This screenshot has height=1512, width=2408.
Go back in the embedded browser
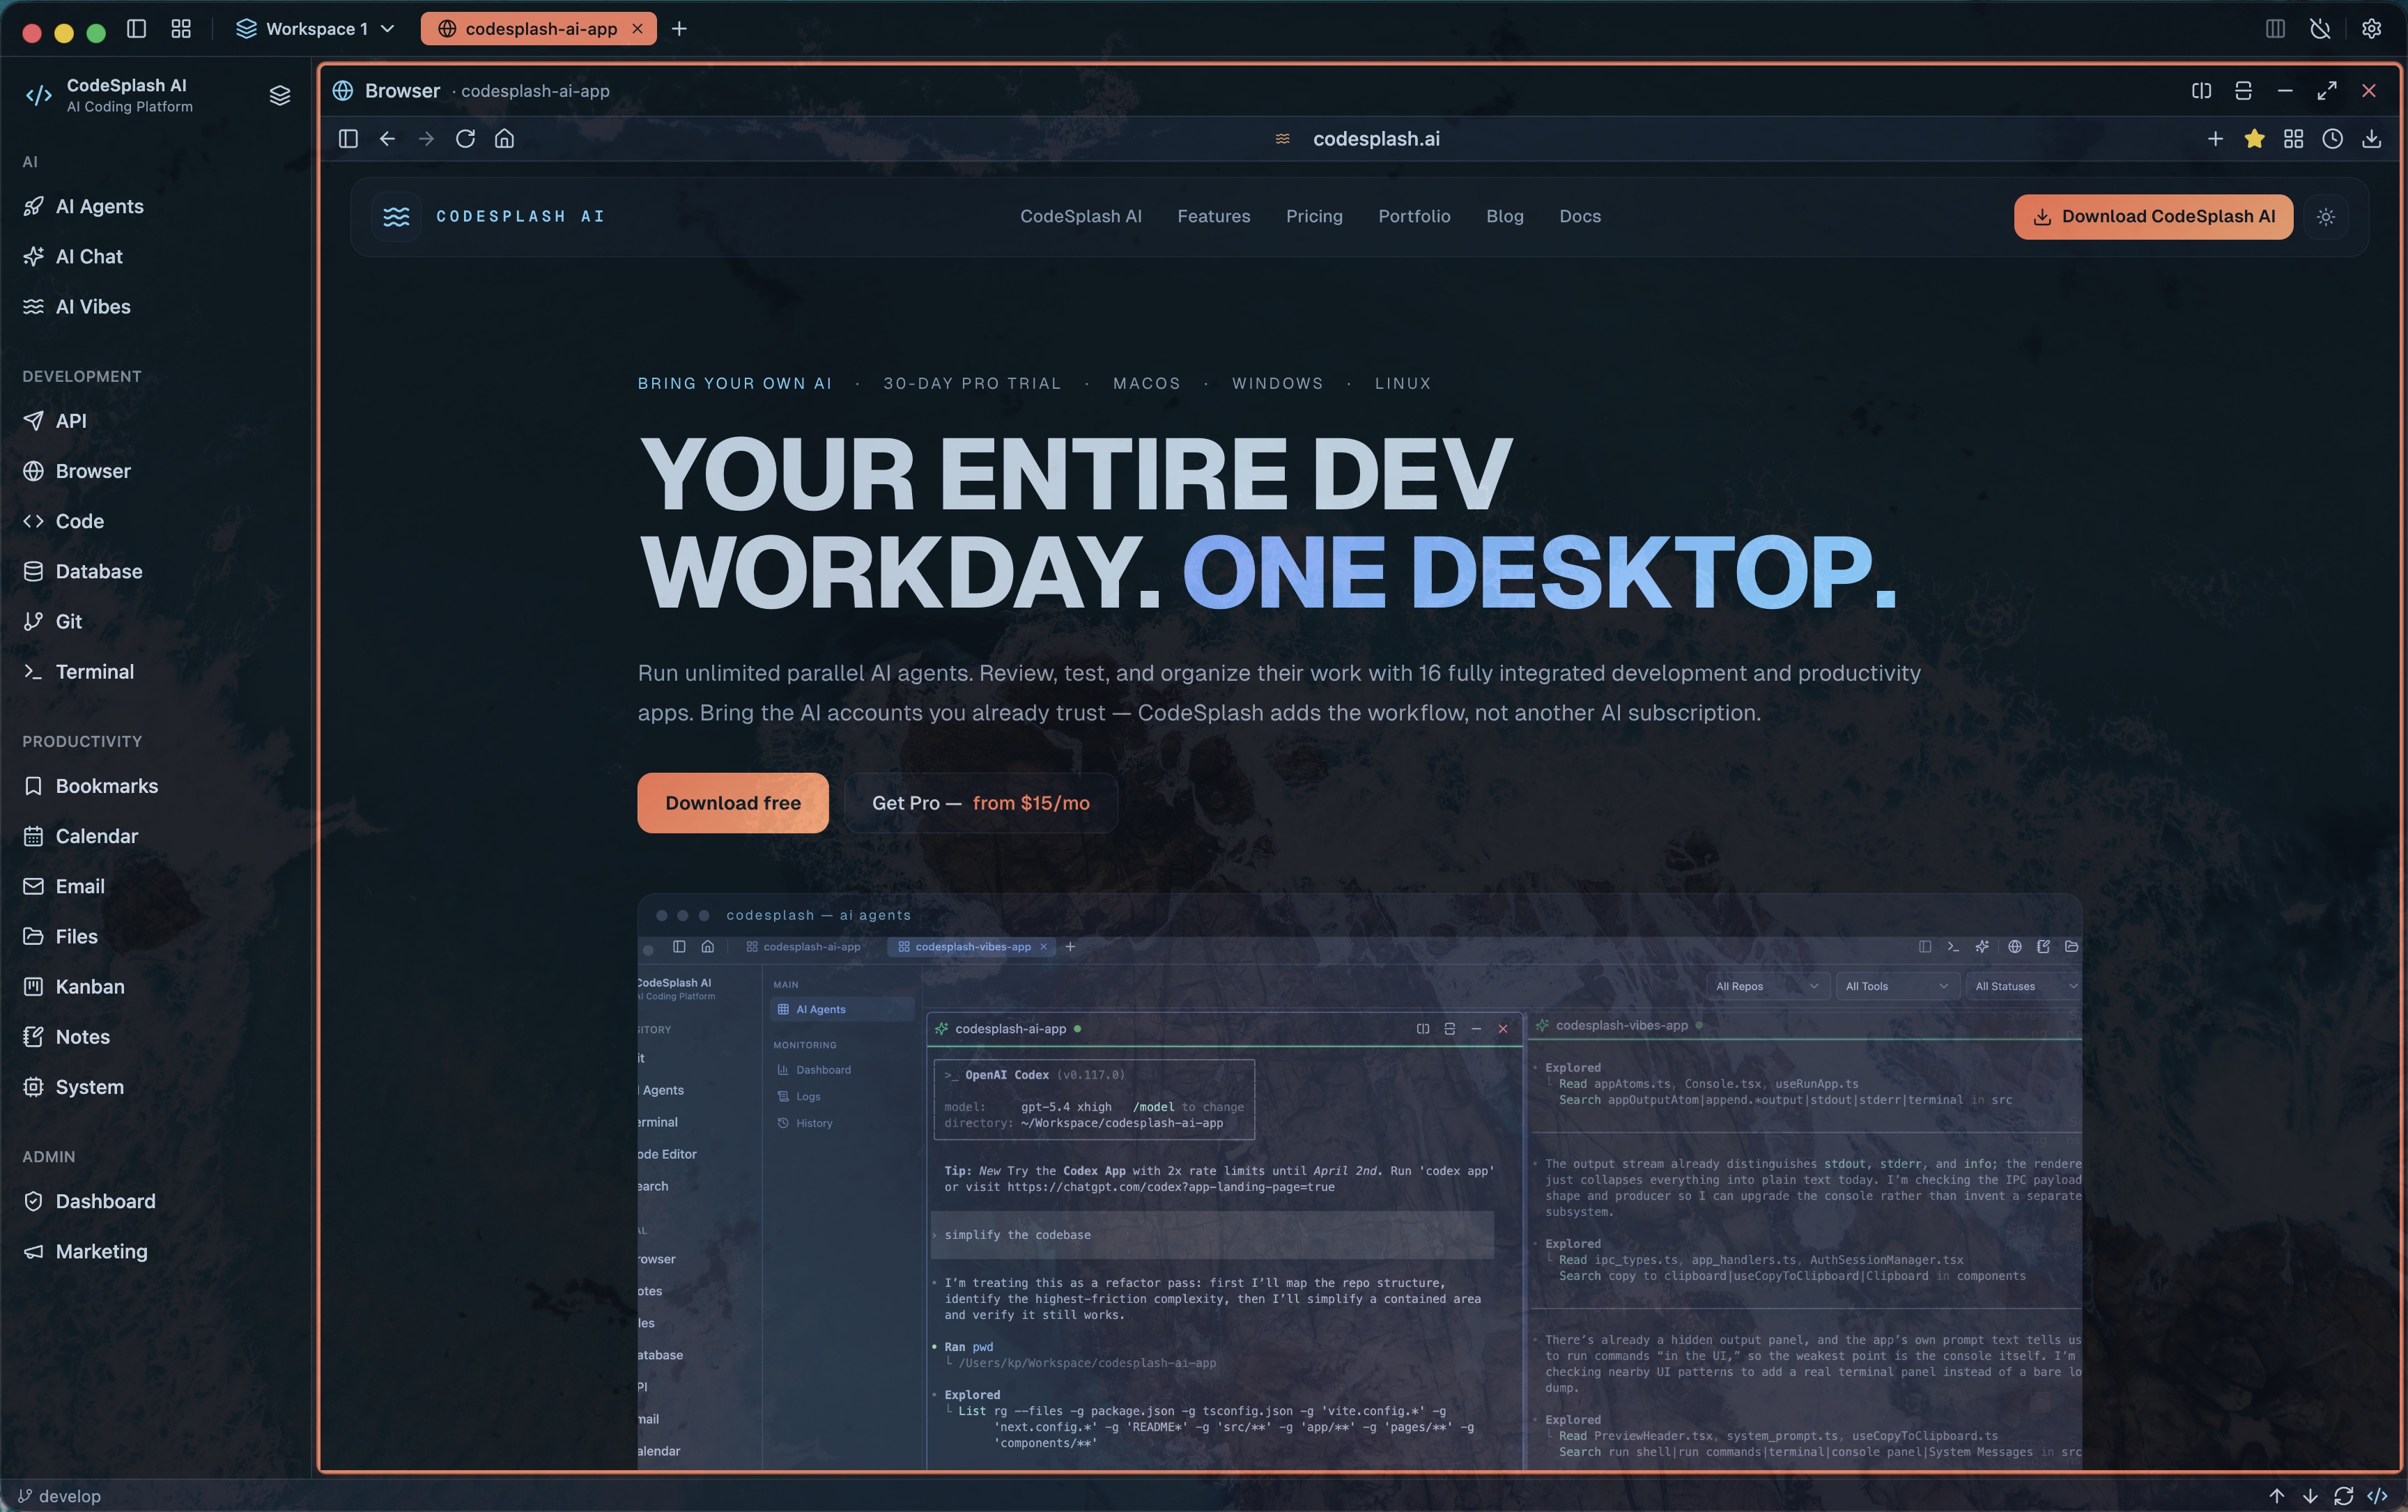tap(387, 139)
